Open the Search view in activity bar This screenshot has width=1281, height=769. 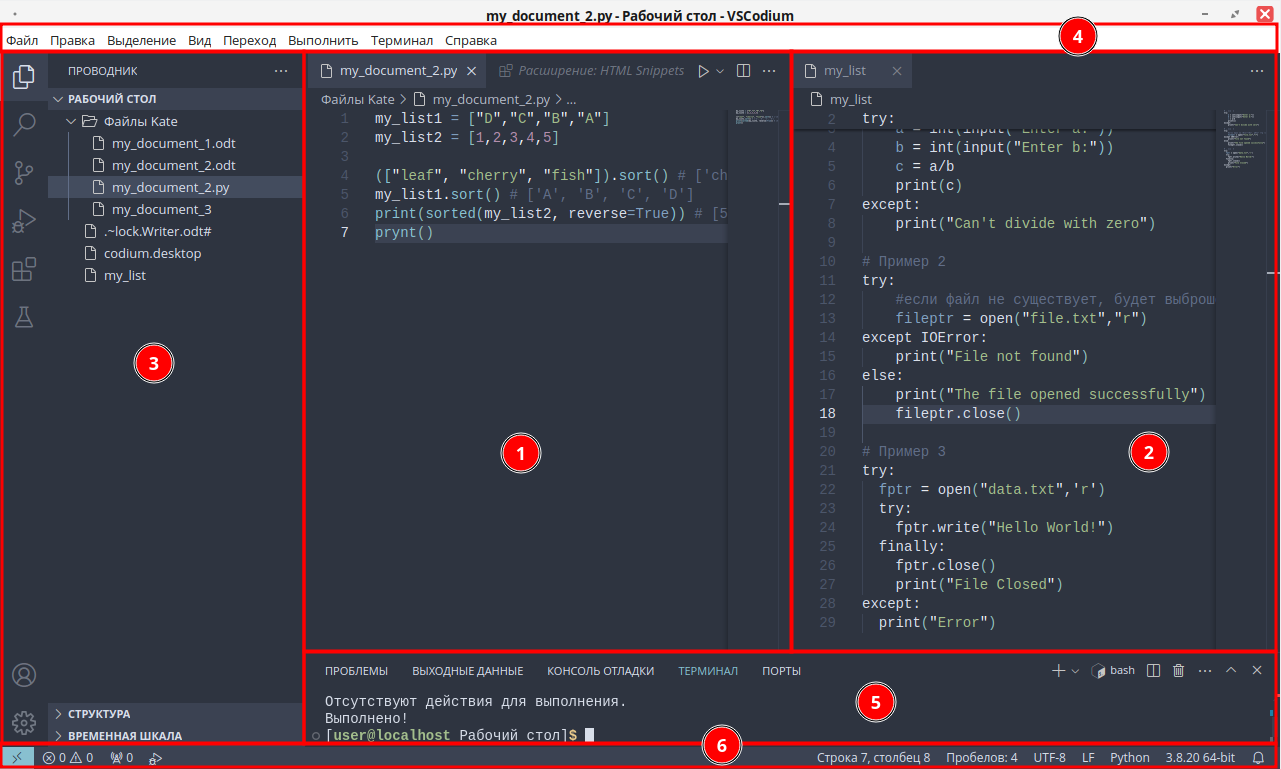click(x=24, y=125)
